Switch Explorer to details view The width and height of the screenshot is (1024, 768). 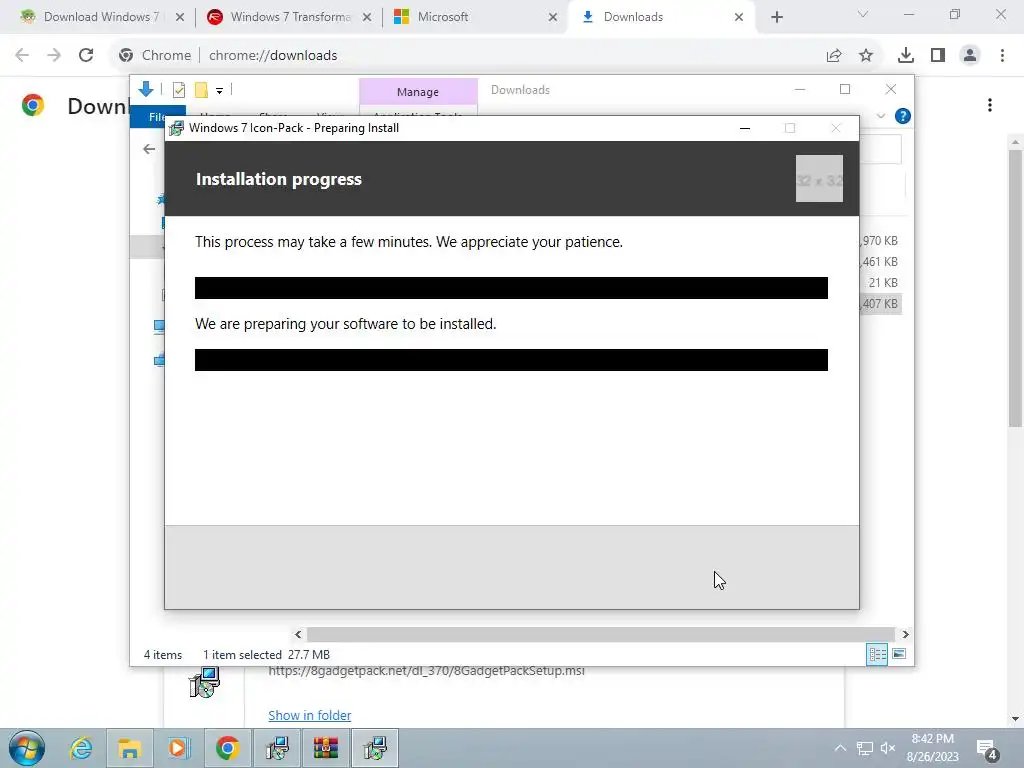coord(877,654)
